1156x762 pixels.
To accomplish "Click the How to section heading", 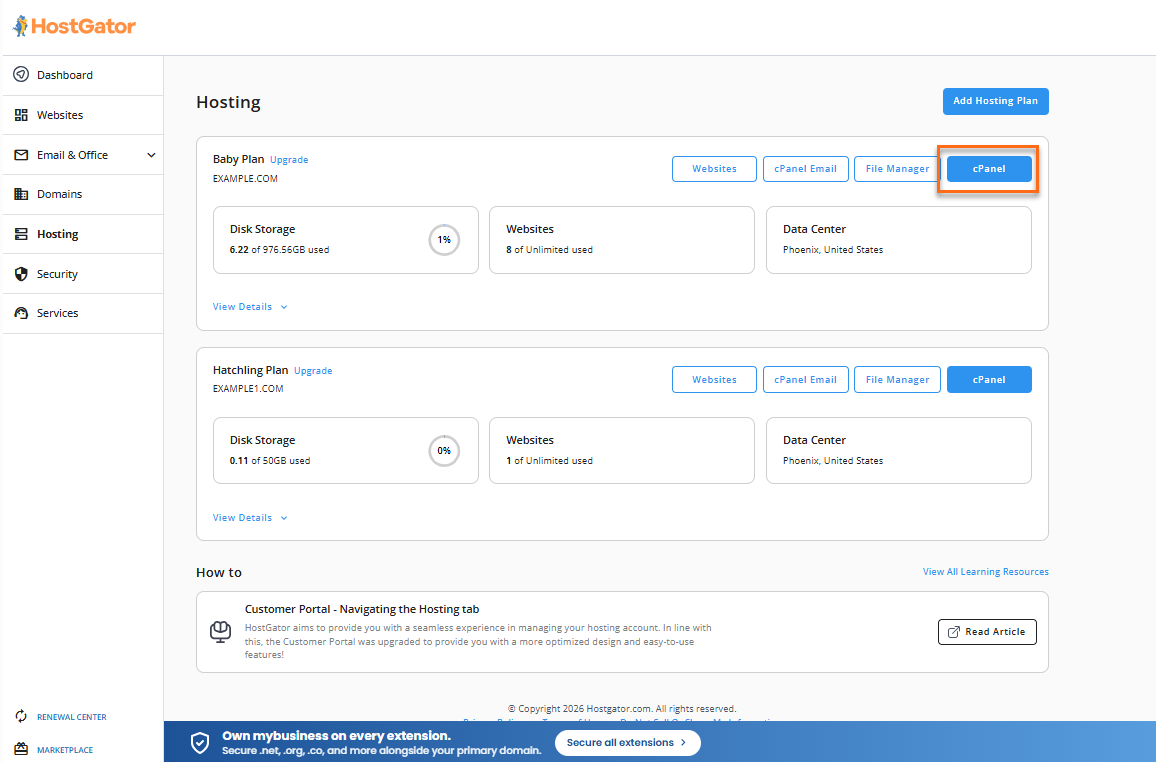I will coord(219,573).
